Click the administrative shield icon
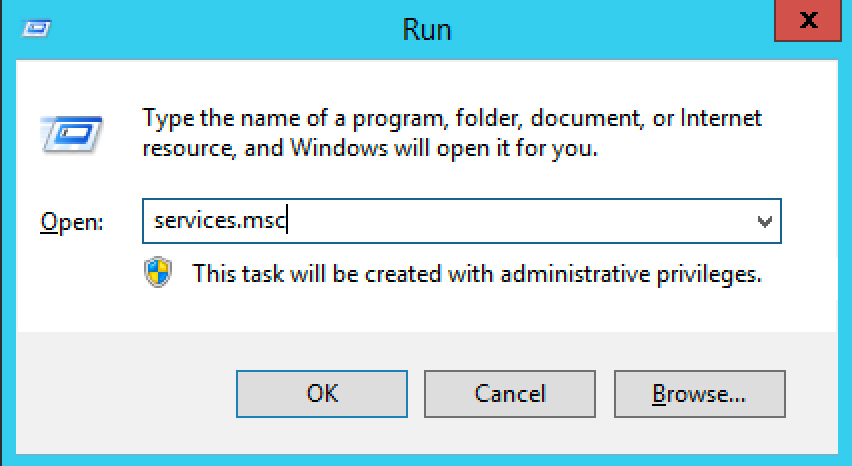852x466 pixels. coord(157,272)
